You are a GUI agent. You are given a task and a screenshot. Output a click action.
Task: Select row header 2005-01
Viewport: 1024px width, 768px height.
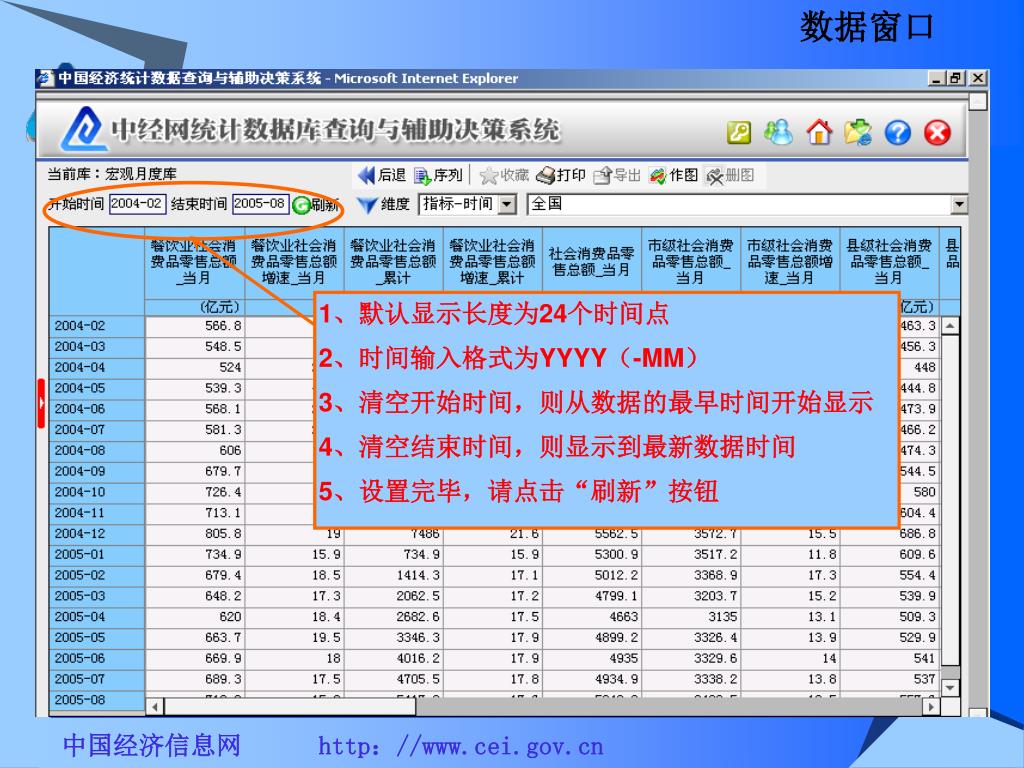[97, 554]
